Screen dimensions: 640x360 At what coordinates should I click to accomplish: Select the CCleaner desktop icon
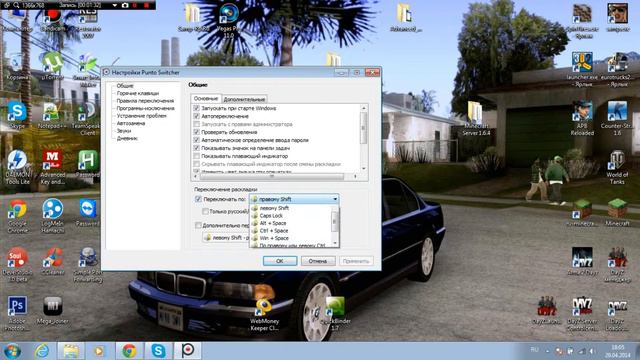[x=53, y=261]
